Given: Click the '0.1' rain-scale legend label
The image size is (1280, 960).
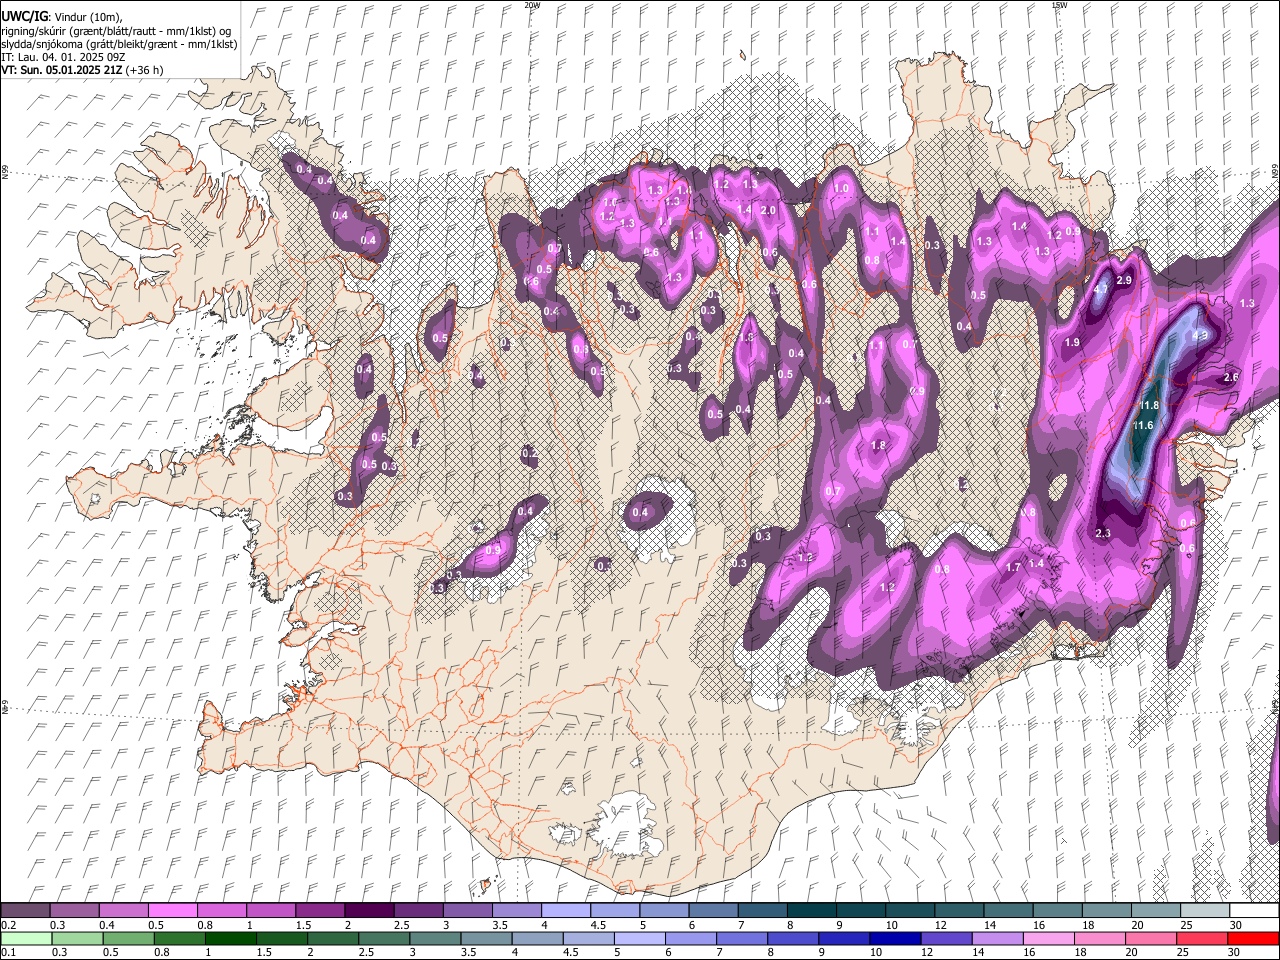Looking at the screenshot, I should point(8,952).
